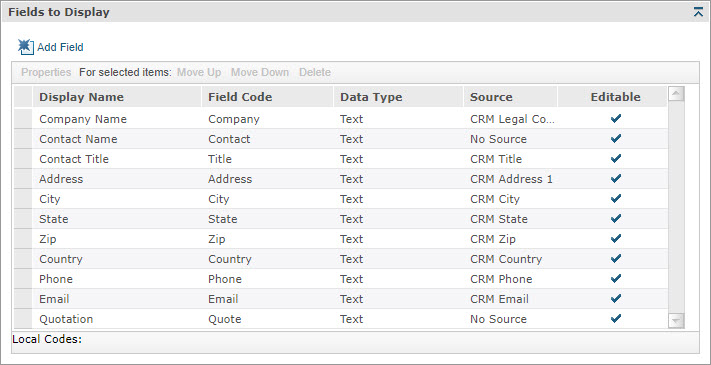
Task: Sort by Source column header
Action: coord(510,97)
